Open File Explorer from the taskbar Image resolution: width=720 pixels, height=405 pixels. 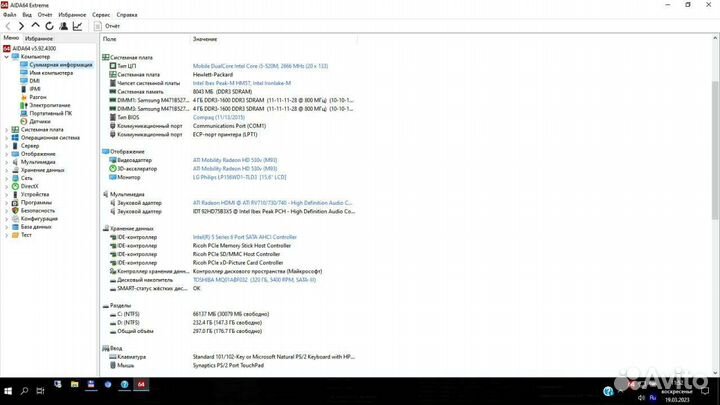tap(74, 384)
